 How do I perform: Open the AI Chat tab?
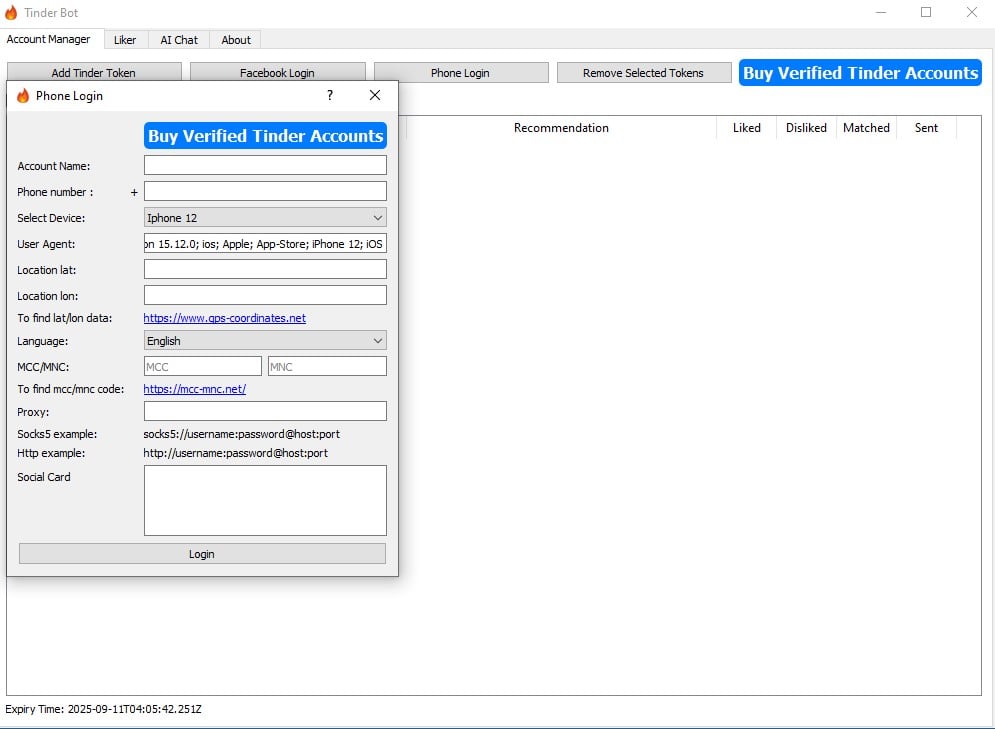[179, 40]
